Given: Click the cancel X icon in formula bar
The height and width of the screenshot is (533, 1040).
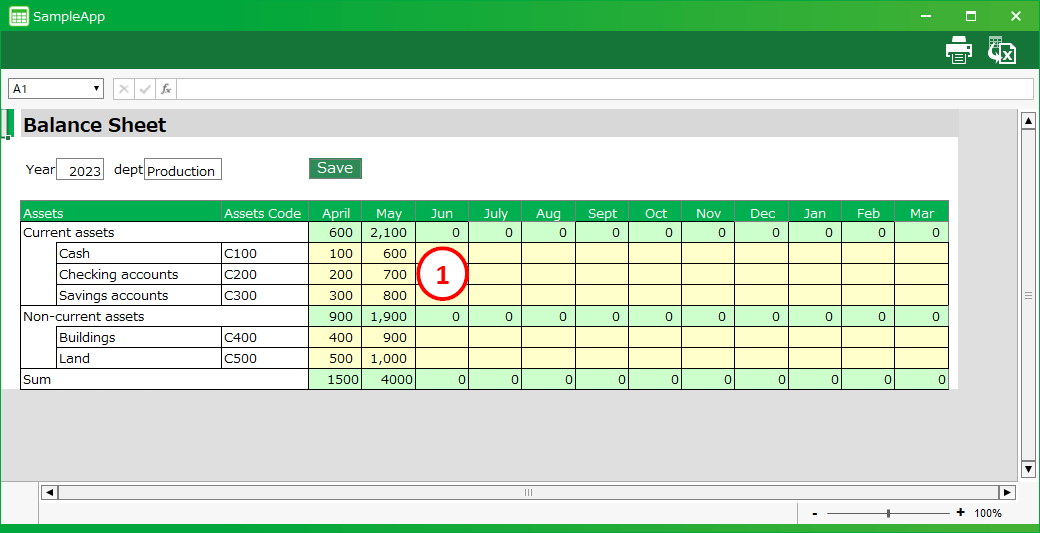Looking at the screenshot, I should pyautogui.click(x=124, y=89).
